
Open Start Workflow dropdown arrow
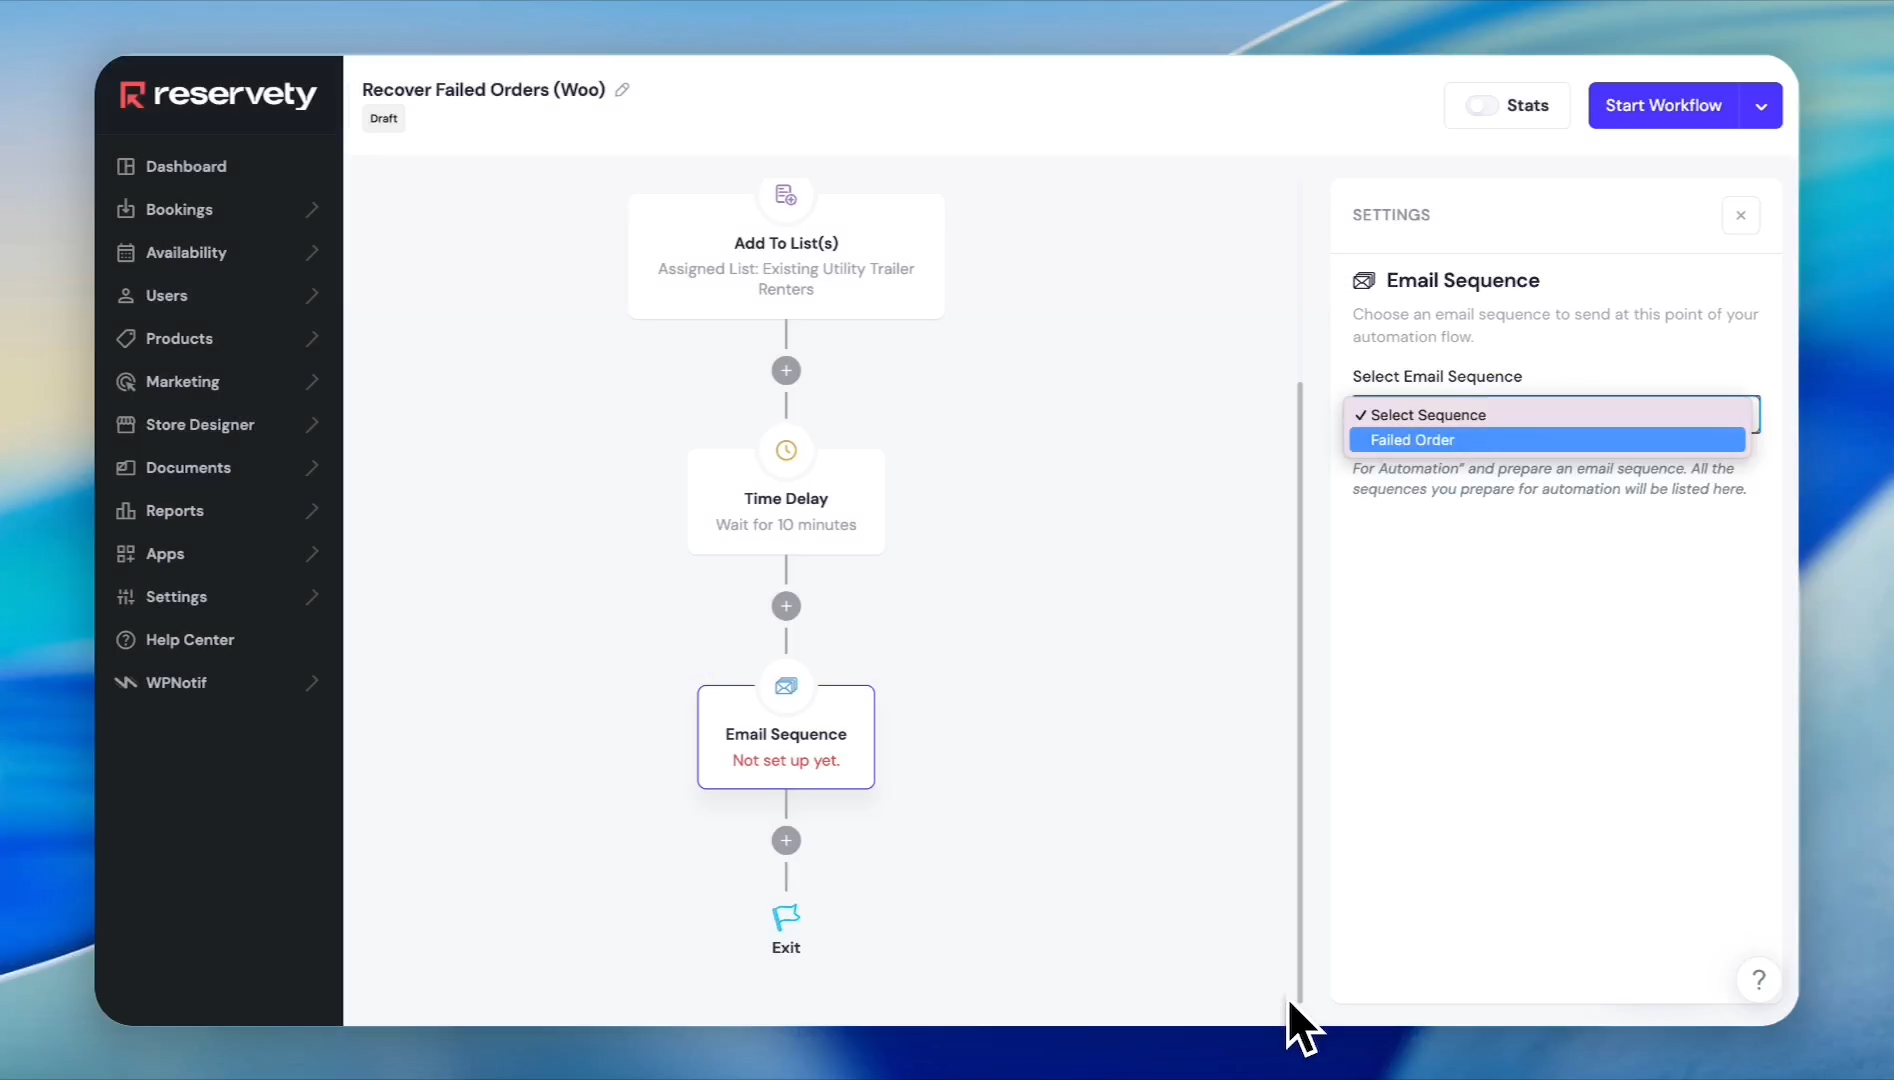point(1761,106)
